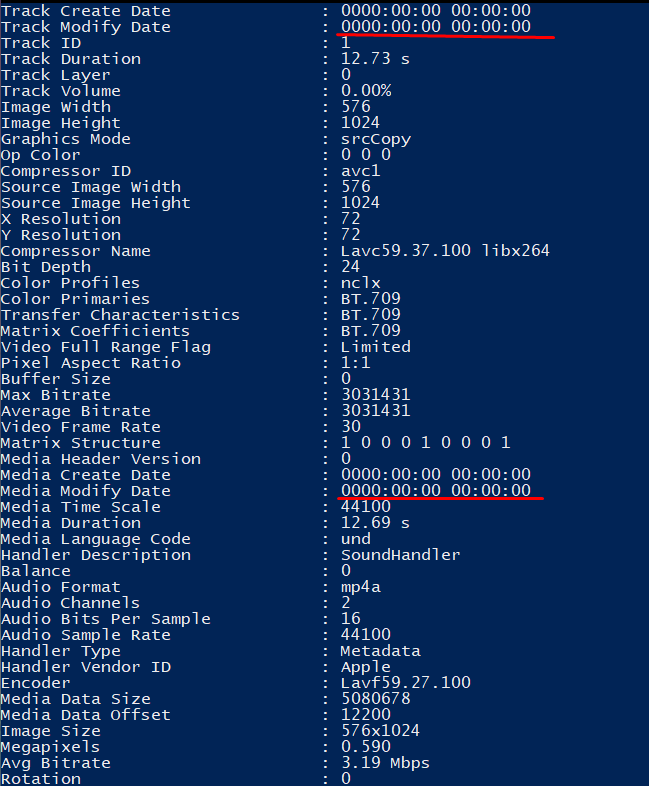649x786 pixels.
Task: Click the Image Size value 576x1024
Action: [380, 730]
